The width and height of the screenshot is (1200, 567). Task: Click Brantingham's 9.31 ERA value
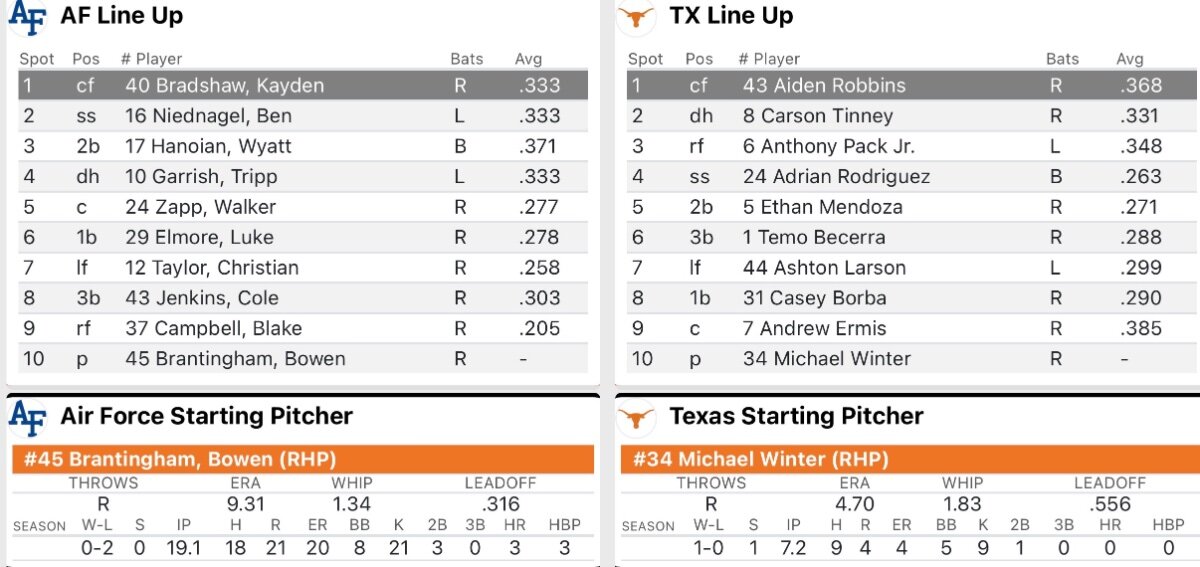(246, 504)
